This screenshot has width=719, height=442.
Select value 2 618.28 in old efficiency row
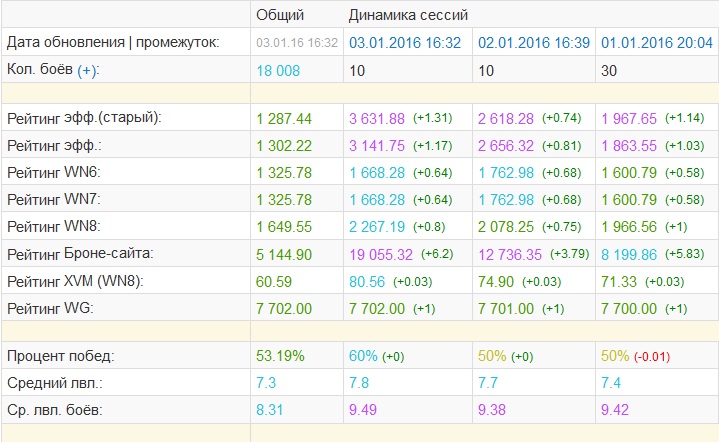[506, 119]
